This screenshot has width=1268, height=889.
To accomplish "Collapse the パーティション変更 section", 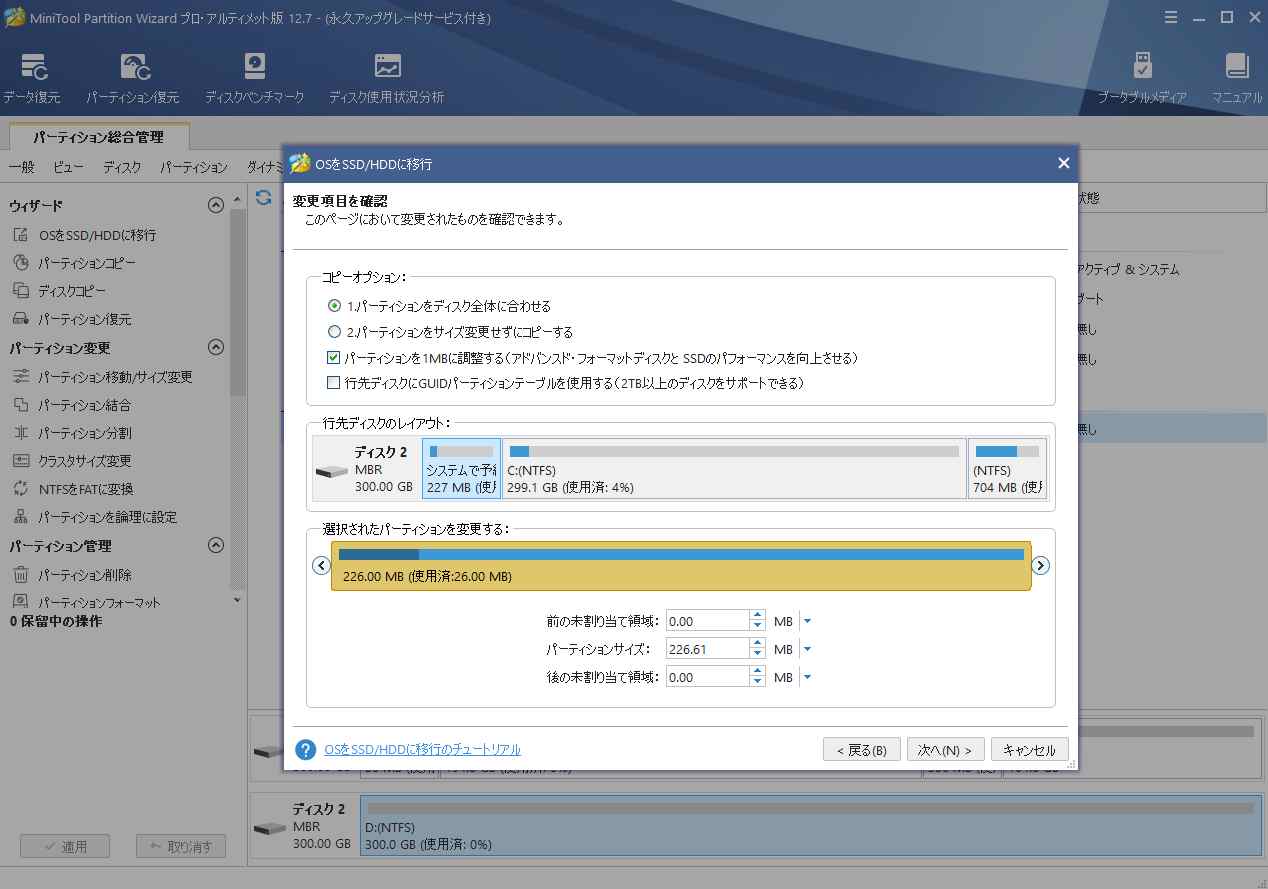I will [x=215, y=349].
